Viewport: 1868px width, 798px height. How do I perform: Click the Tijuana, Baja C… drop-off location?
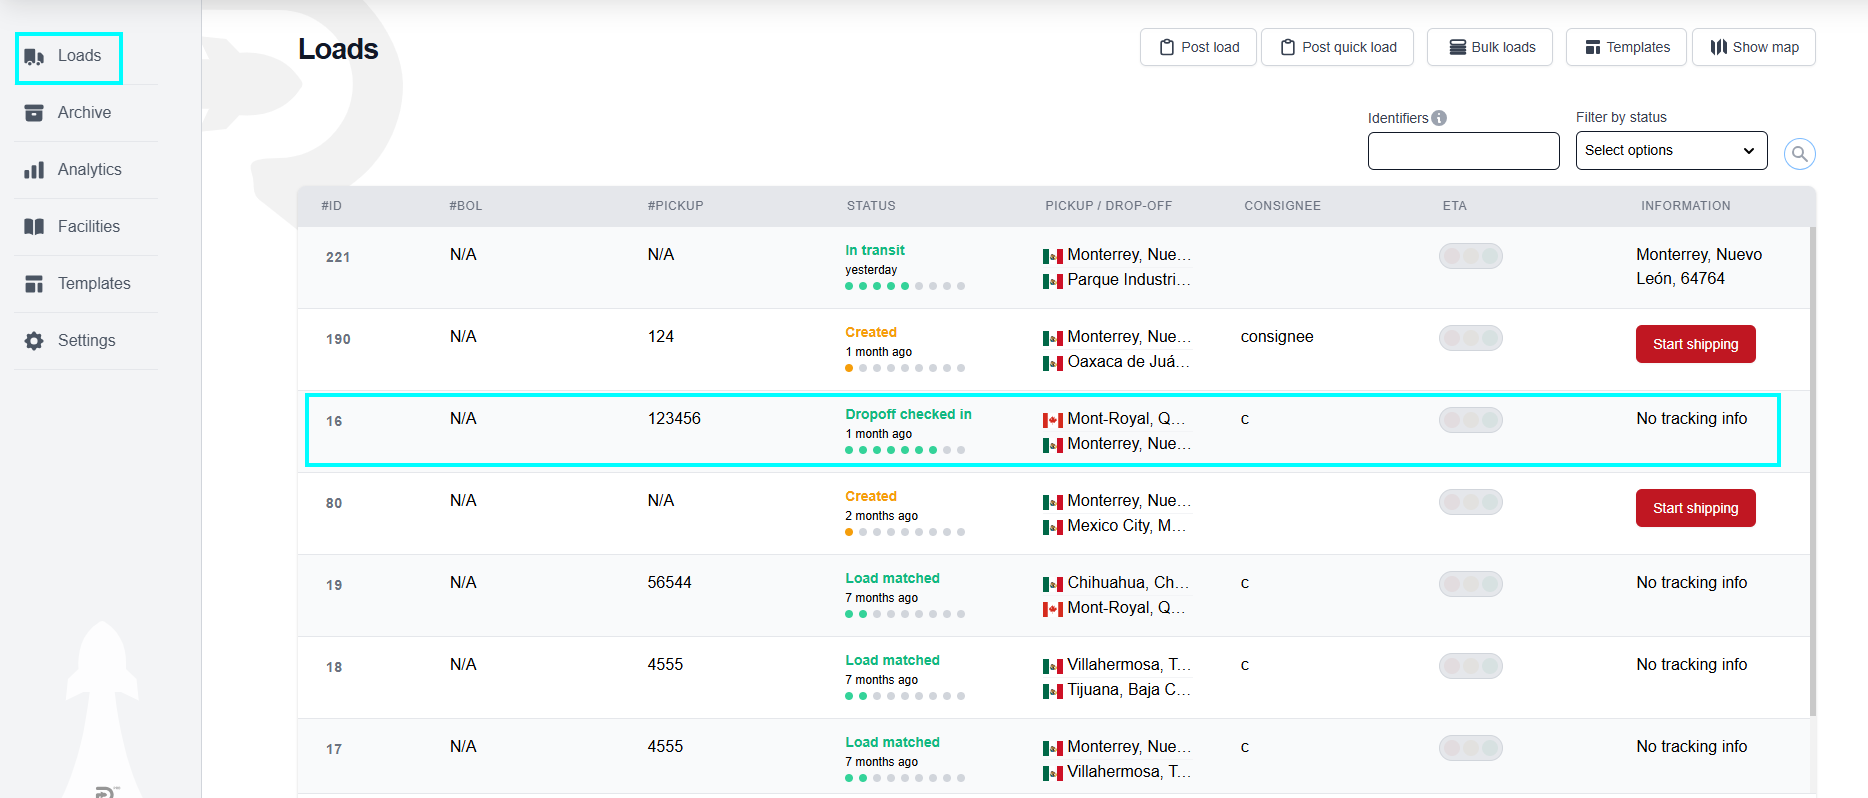pyautogui.click(x=1128, y=690)
